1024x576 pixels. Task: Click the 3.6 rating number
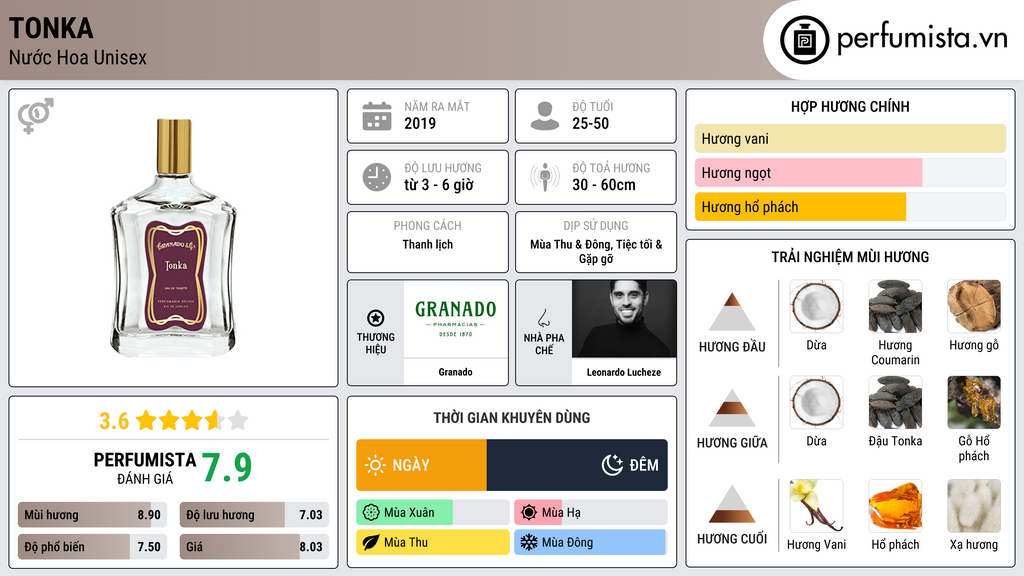[x=114, y=421]
